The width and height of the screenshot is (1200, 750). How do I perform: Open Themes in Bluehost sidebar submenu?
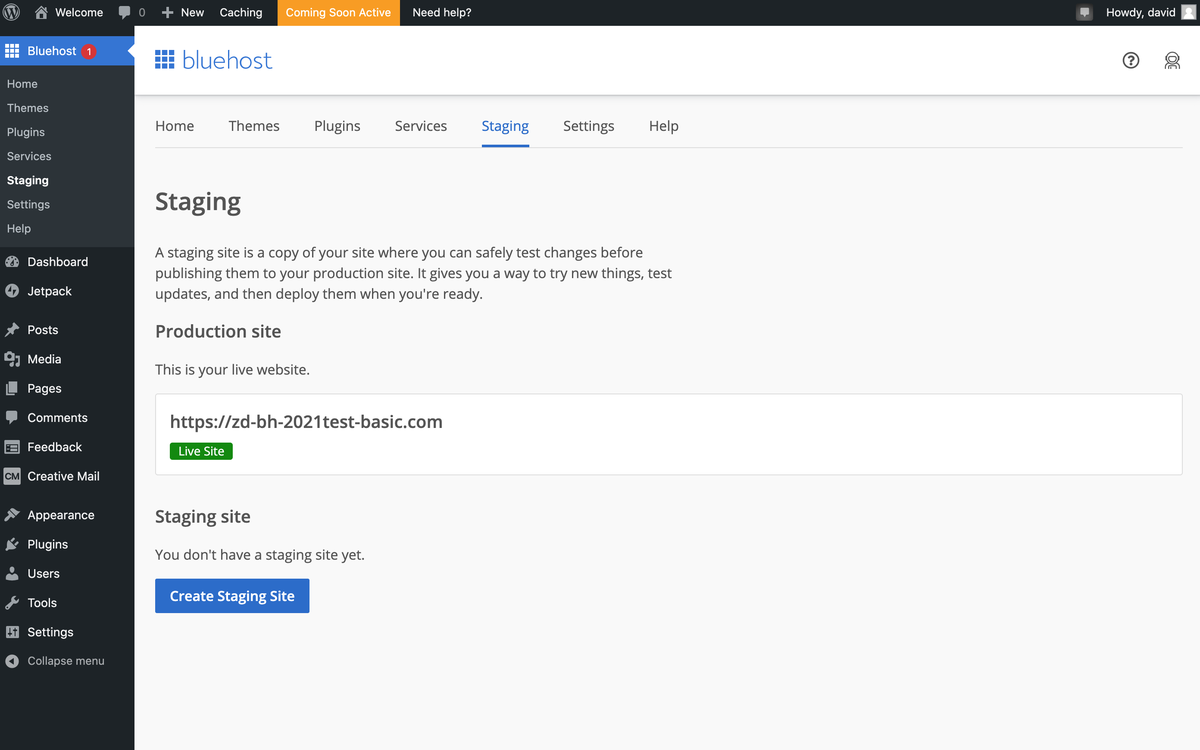point(28,108)
